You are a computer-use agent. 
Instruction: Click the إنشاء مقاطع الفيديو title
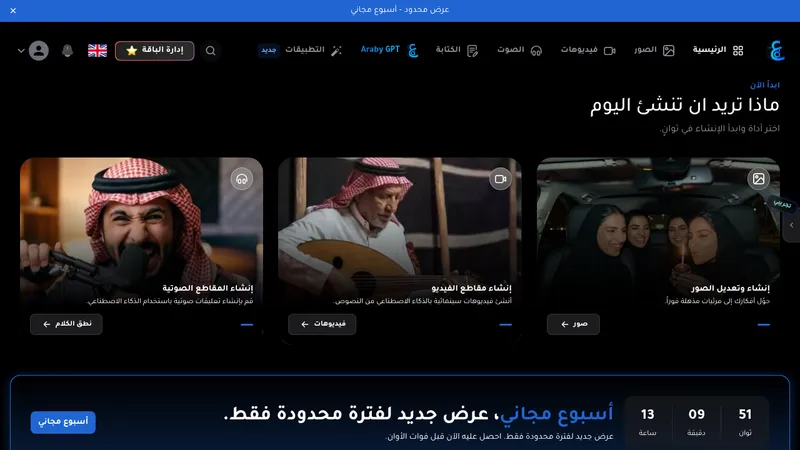(471, 288)
